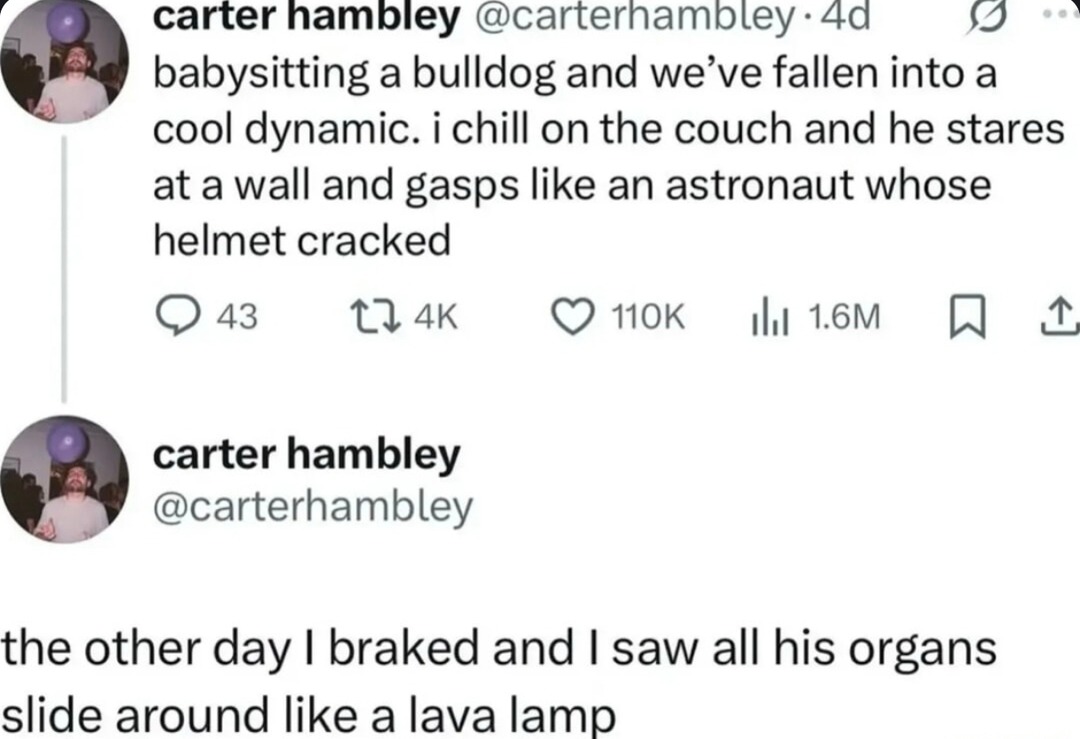Click the share upload arrow icon
The image size is (1080, 739).
click(x=1061, y=317)
